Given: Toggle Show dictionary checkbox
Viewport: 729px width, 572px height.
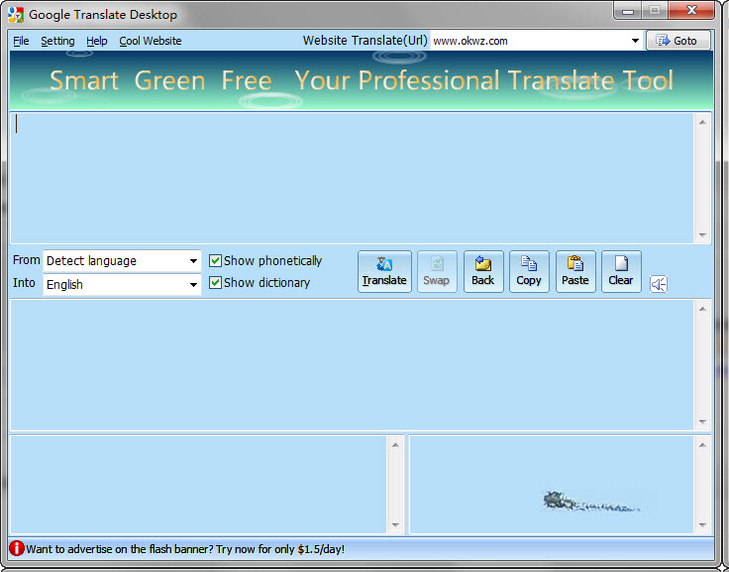Looking at the screenshot, I should click(x=215, y=282).
